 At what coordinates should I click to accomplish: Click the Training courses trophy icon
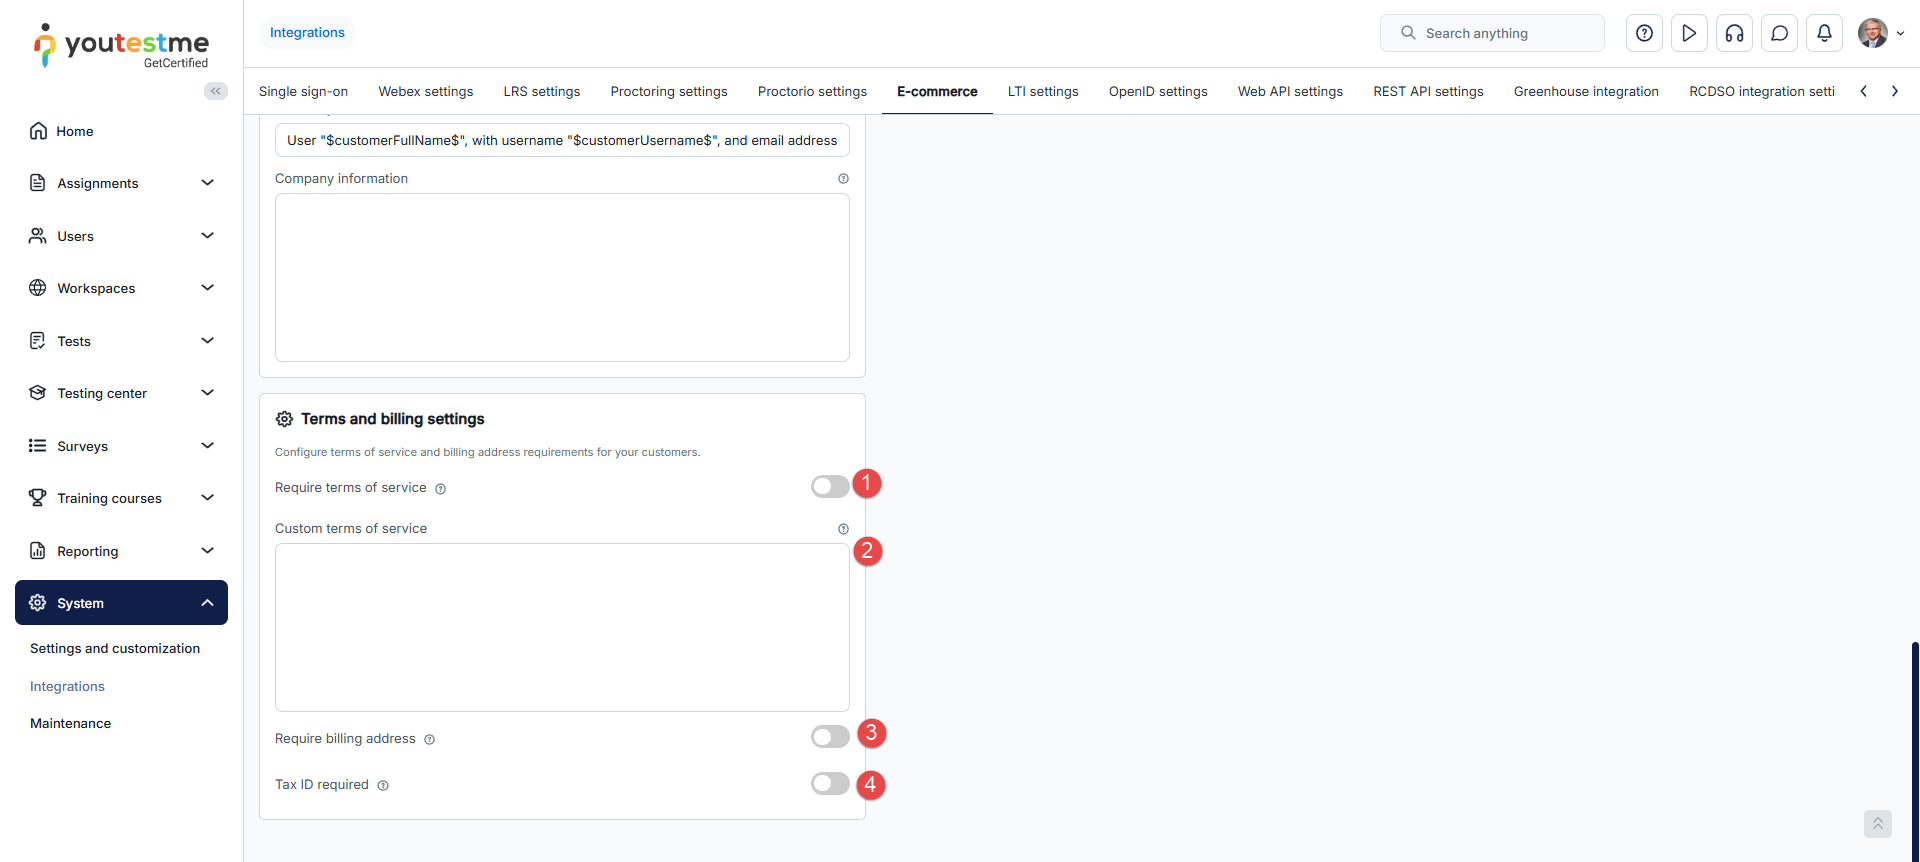click(38, 498)
